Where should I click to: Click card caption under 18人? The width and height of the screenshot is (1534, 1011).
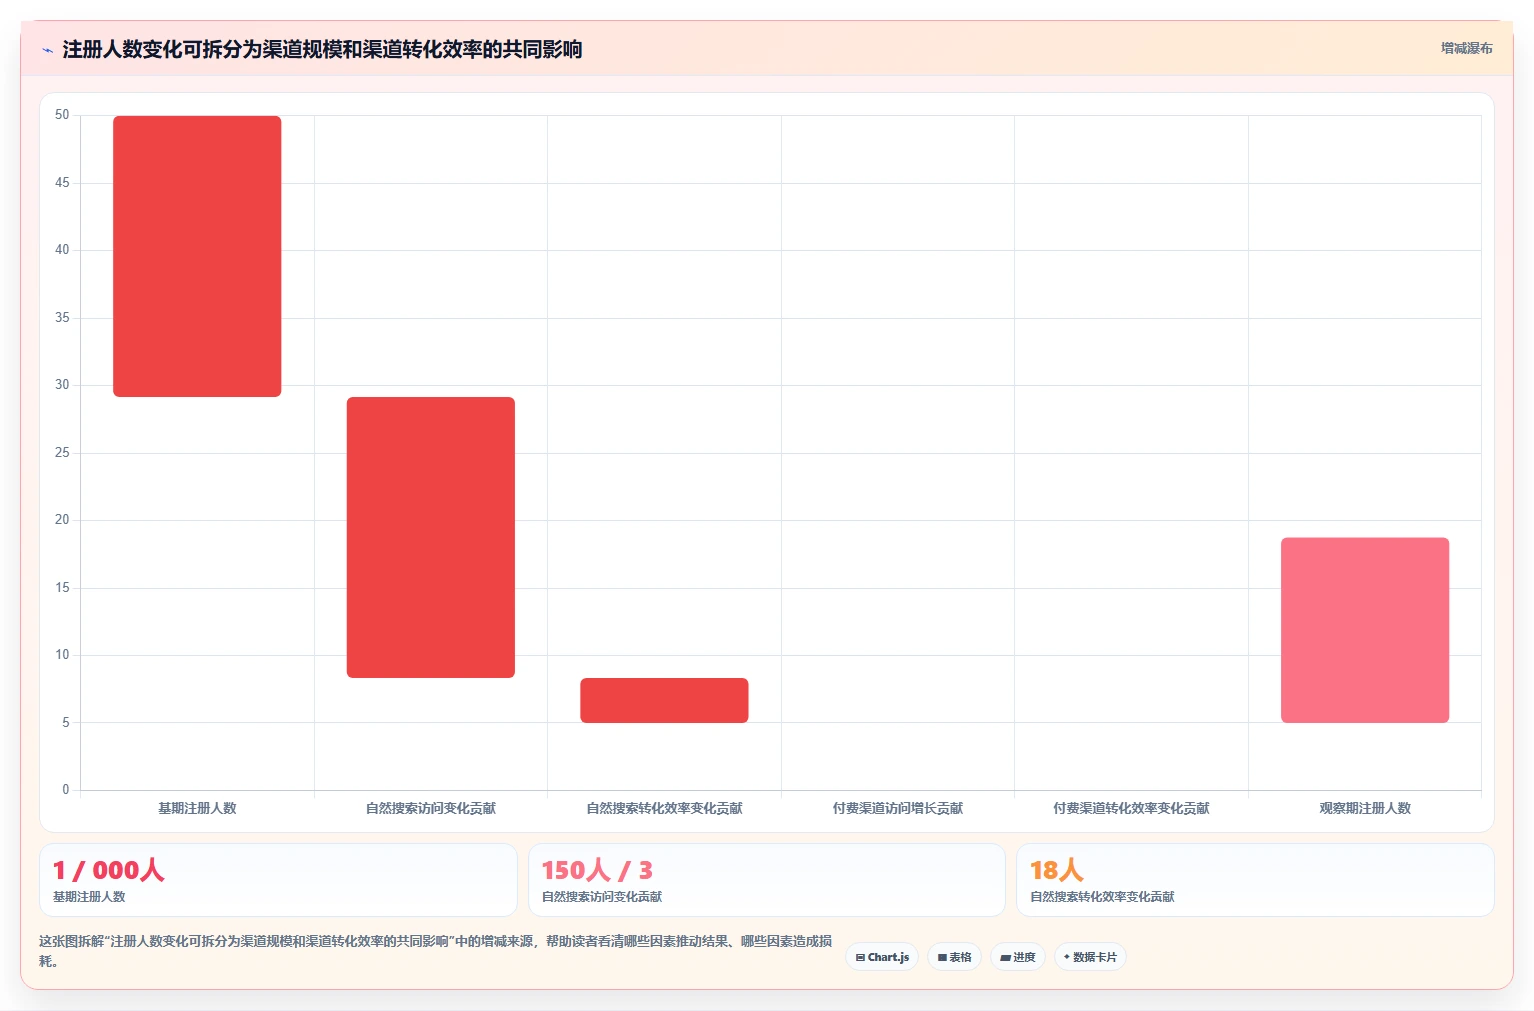coord(1102,897)
